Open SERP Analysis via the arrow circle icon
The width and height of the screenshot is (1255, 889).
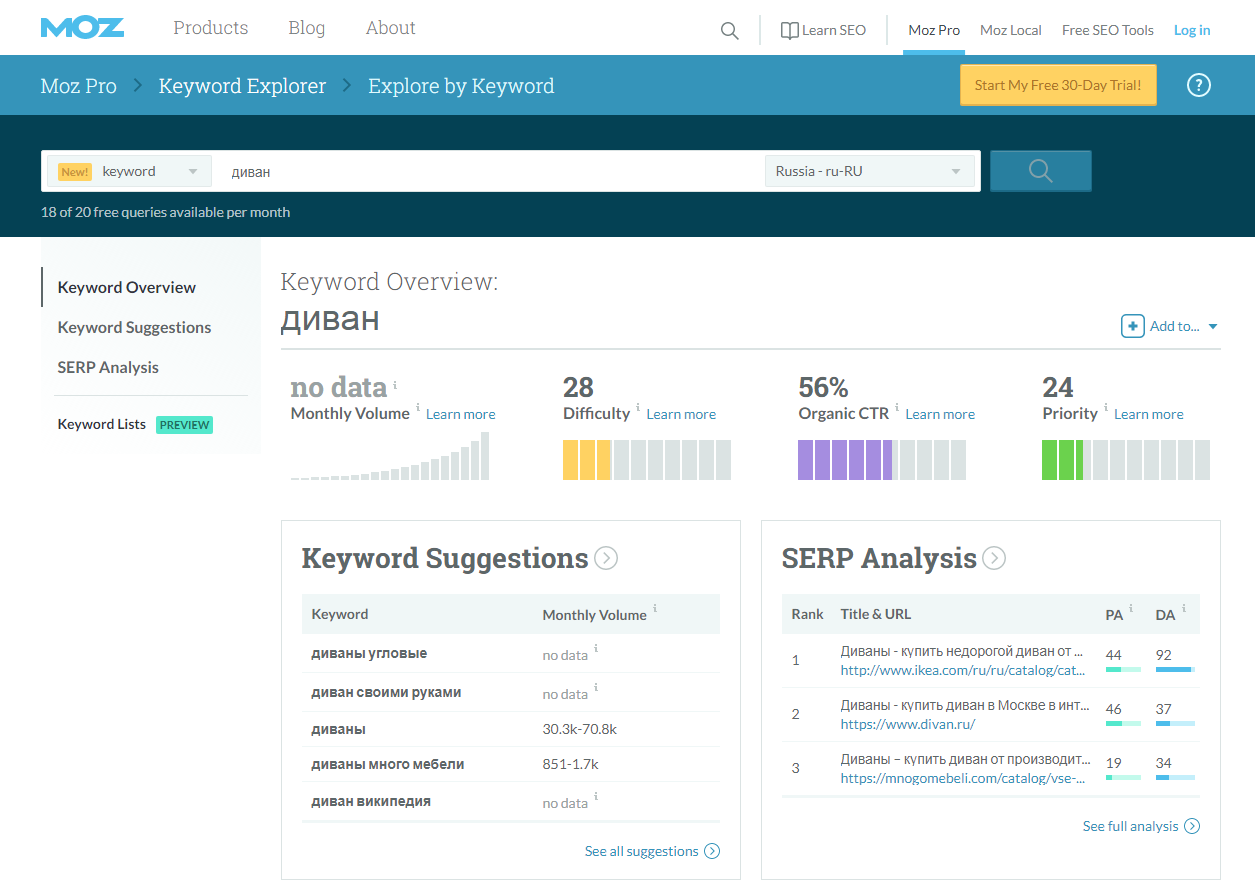(x=993, y=558)
